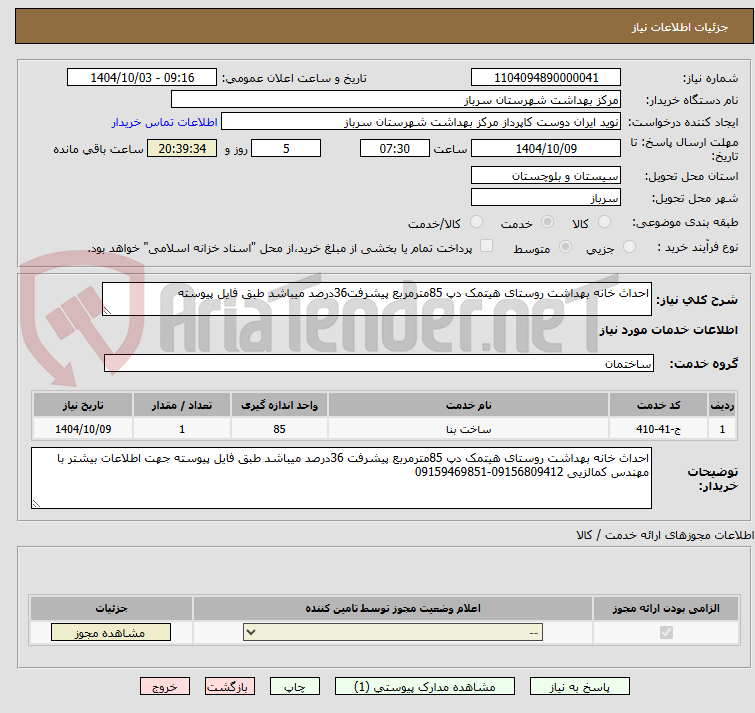
Task: Click the گروه خدمت field ساختمان
Action: [378, 364]
